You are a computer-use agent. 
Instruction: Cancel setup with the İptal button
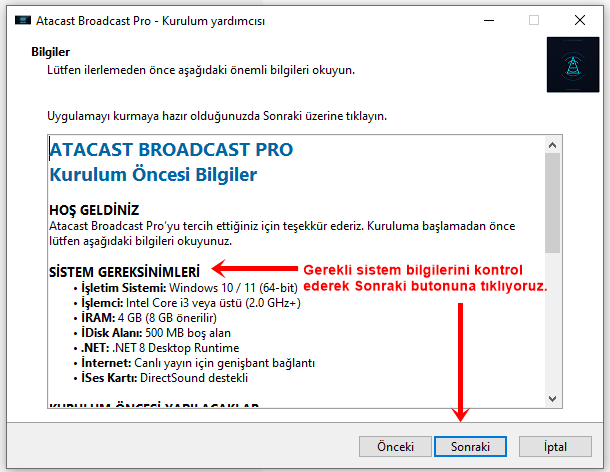tap(555, 446)
